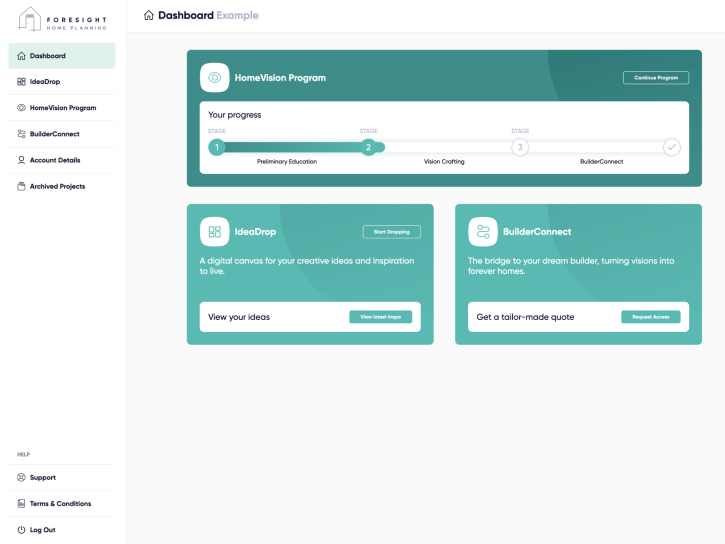Click the IdeaDrop grid icon in card
725x544 pixels.
click(x=214, y=232)
